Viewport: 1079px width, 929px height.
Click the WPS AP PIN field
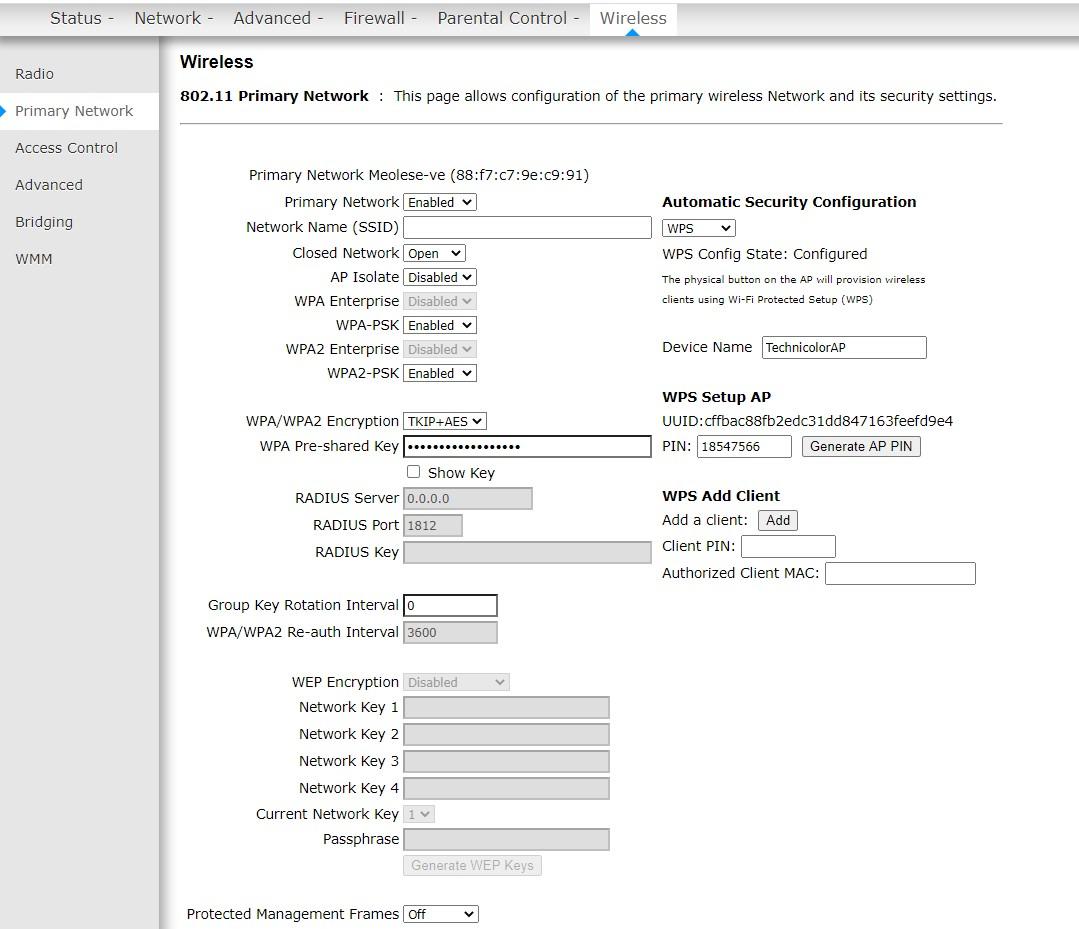tap(744, 447)
